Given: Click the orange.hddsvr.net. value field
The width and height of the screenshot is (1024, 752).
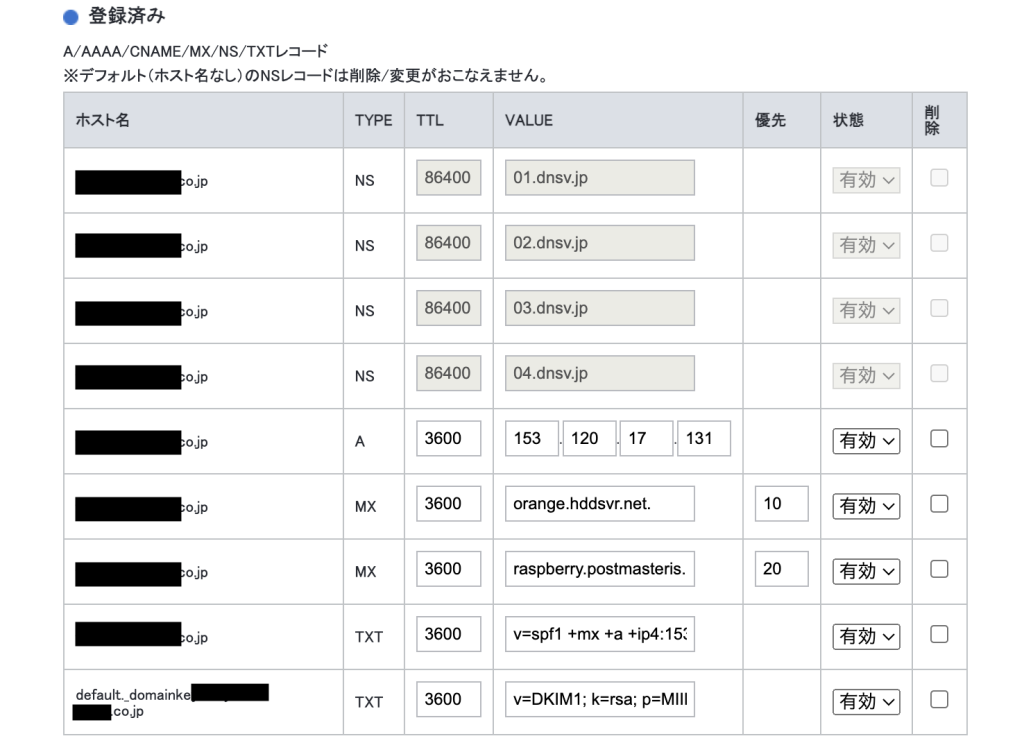Looking at the screenshot, I should (599, 504).
